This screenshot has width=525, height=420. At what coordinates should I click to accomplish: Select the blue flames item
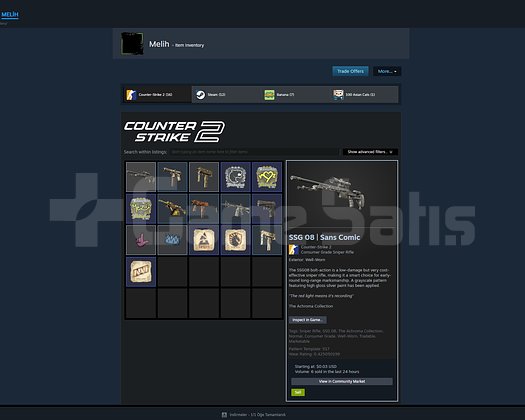(x=172, y=240)
